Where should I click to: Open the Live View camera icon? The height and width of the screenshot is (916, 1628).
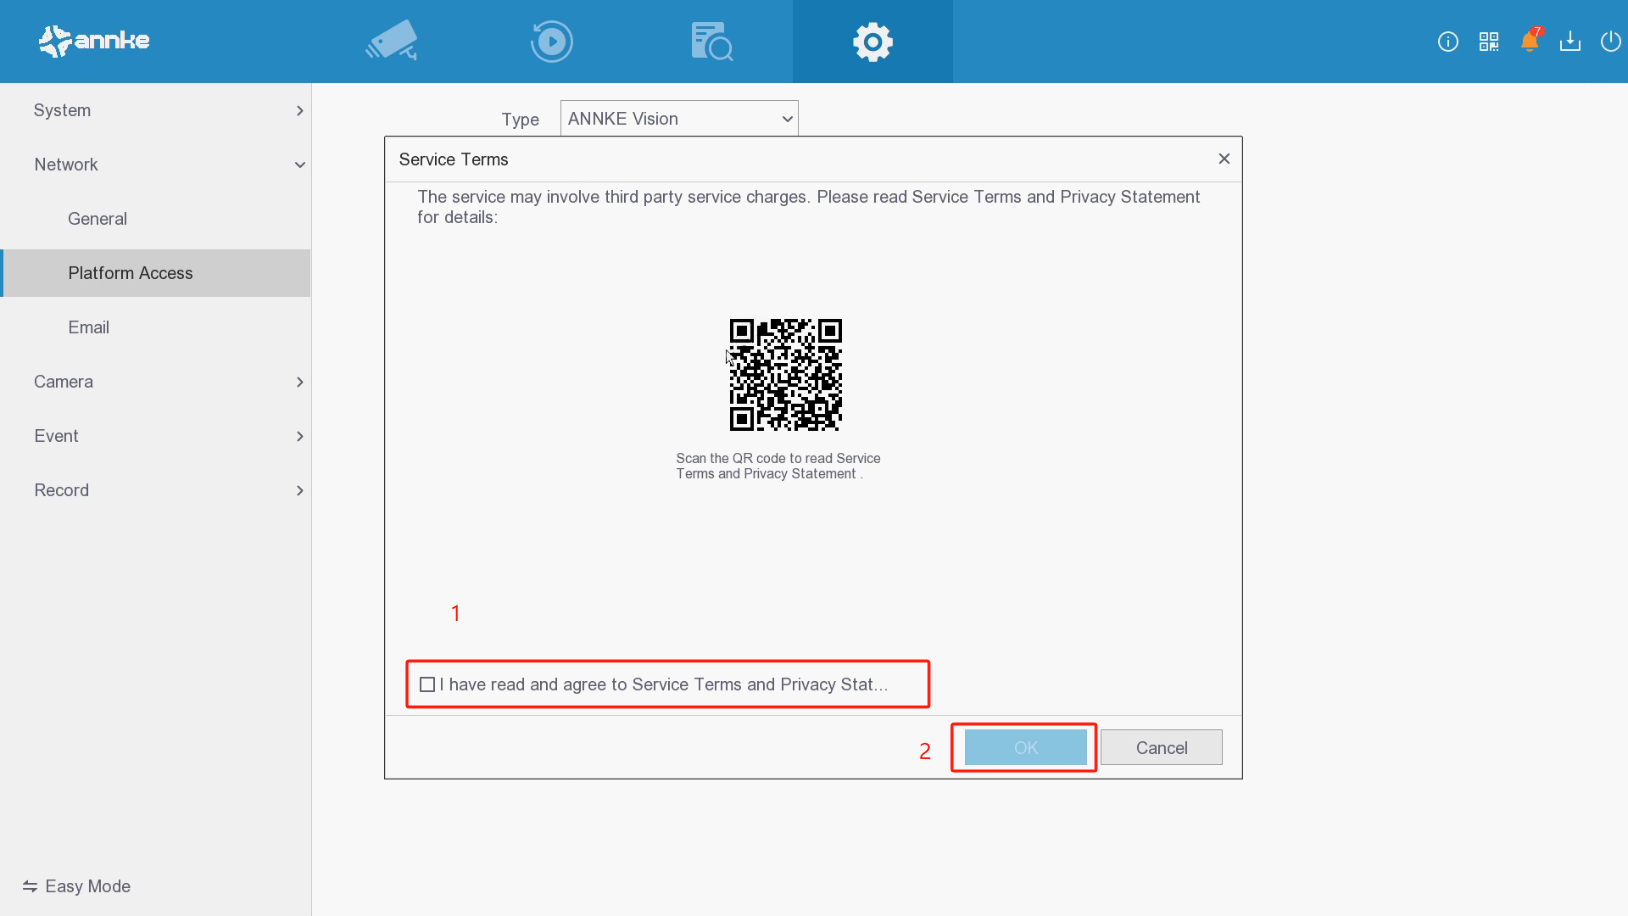[x=392, y=41]
